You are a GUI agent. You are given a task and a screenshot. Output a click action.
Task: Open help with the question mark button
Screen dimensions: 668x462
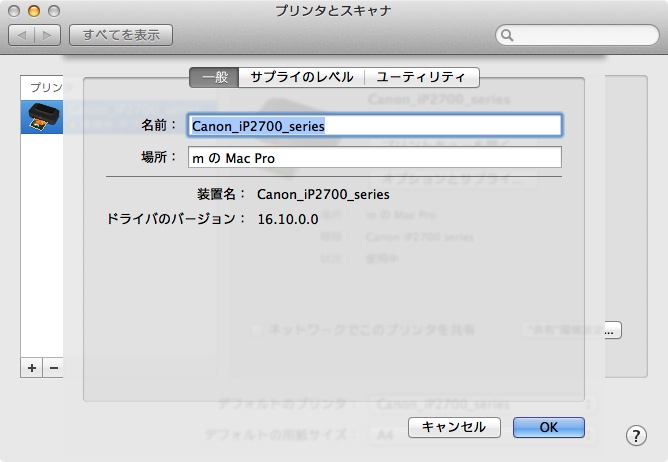click(636, 435)
